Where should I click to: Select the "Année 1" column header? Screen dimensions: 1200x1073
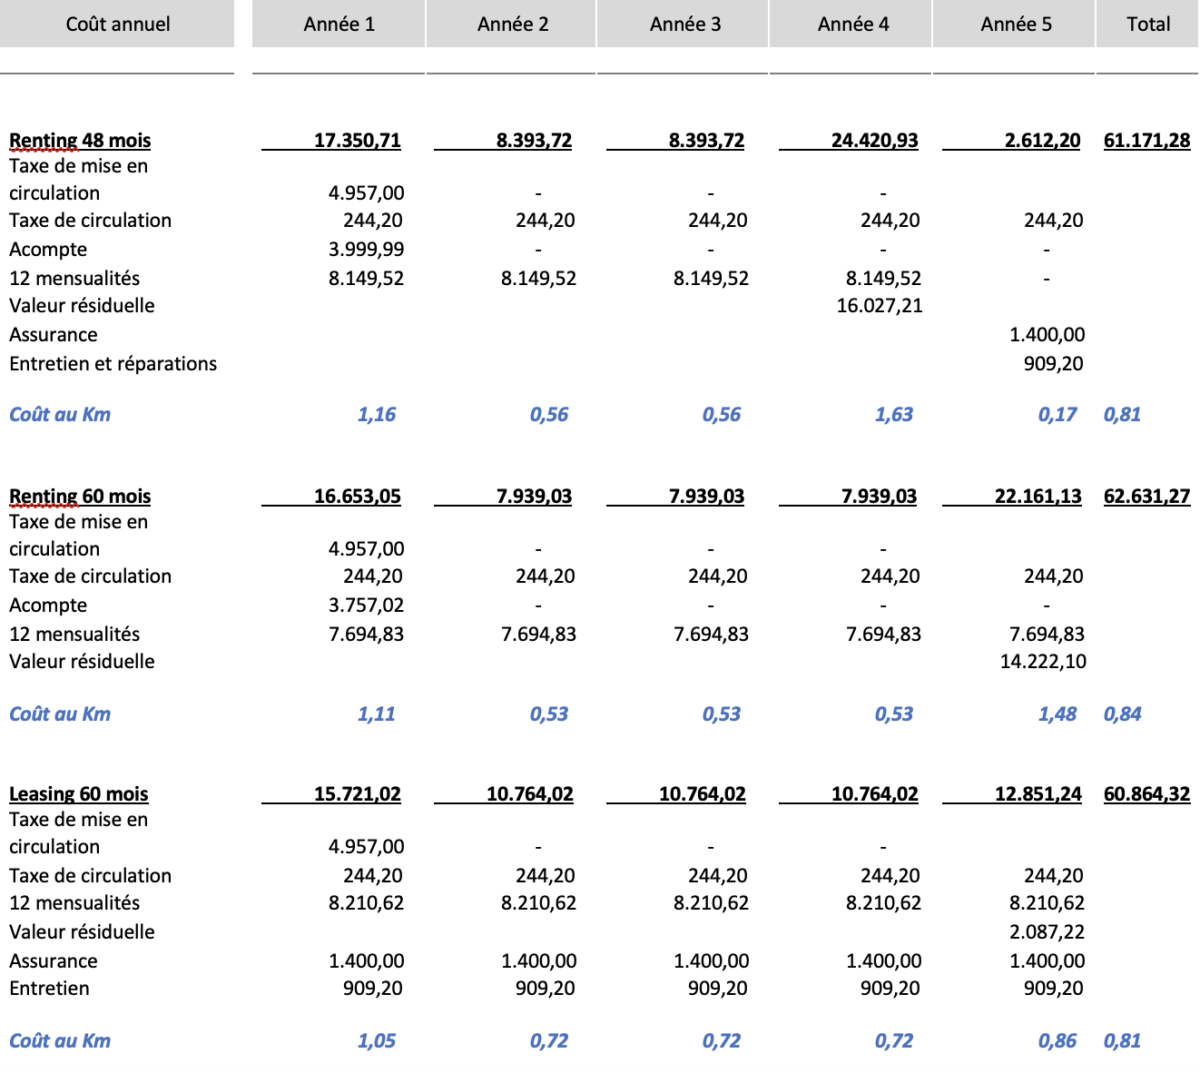[x=339, y=24]
